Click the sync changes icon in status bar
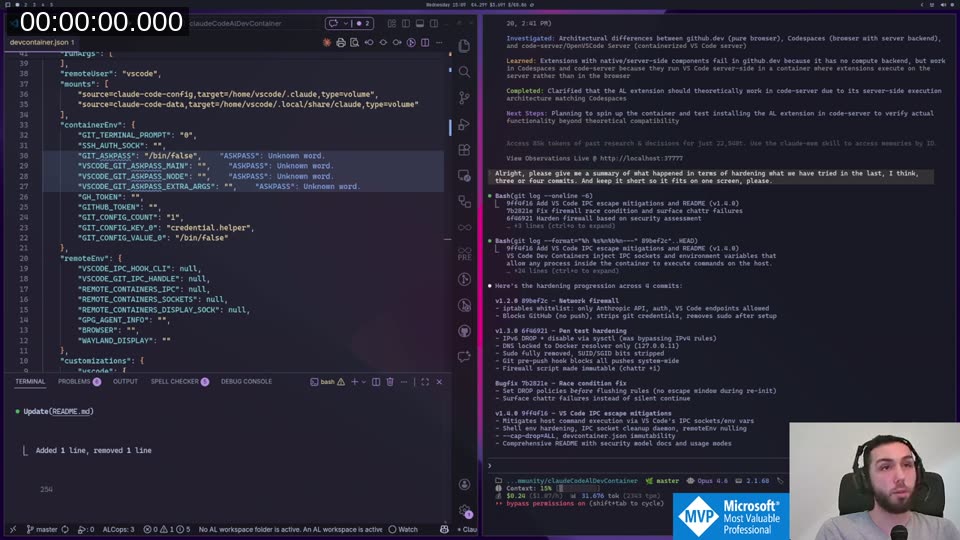The image size is (960, 540). pyautogui.click(x=65, y=529)
